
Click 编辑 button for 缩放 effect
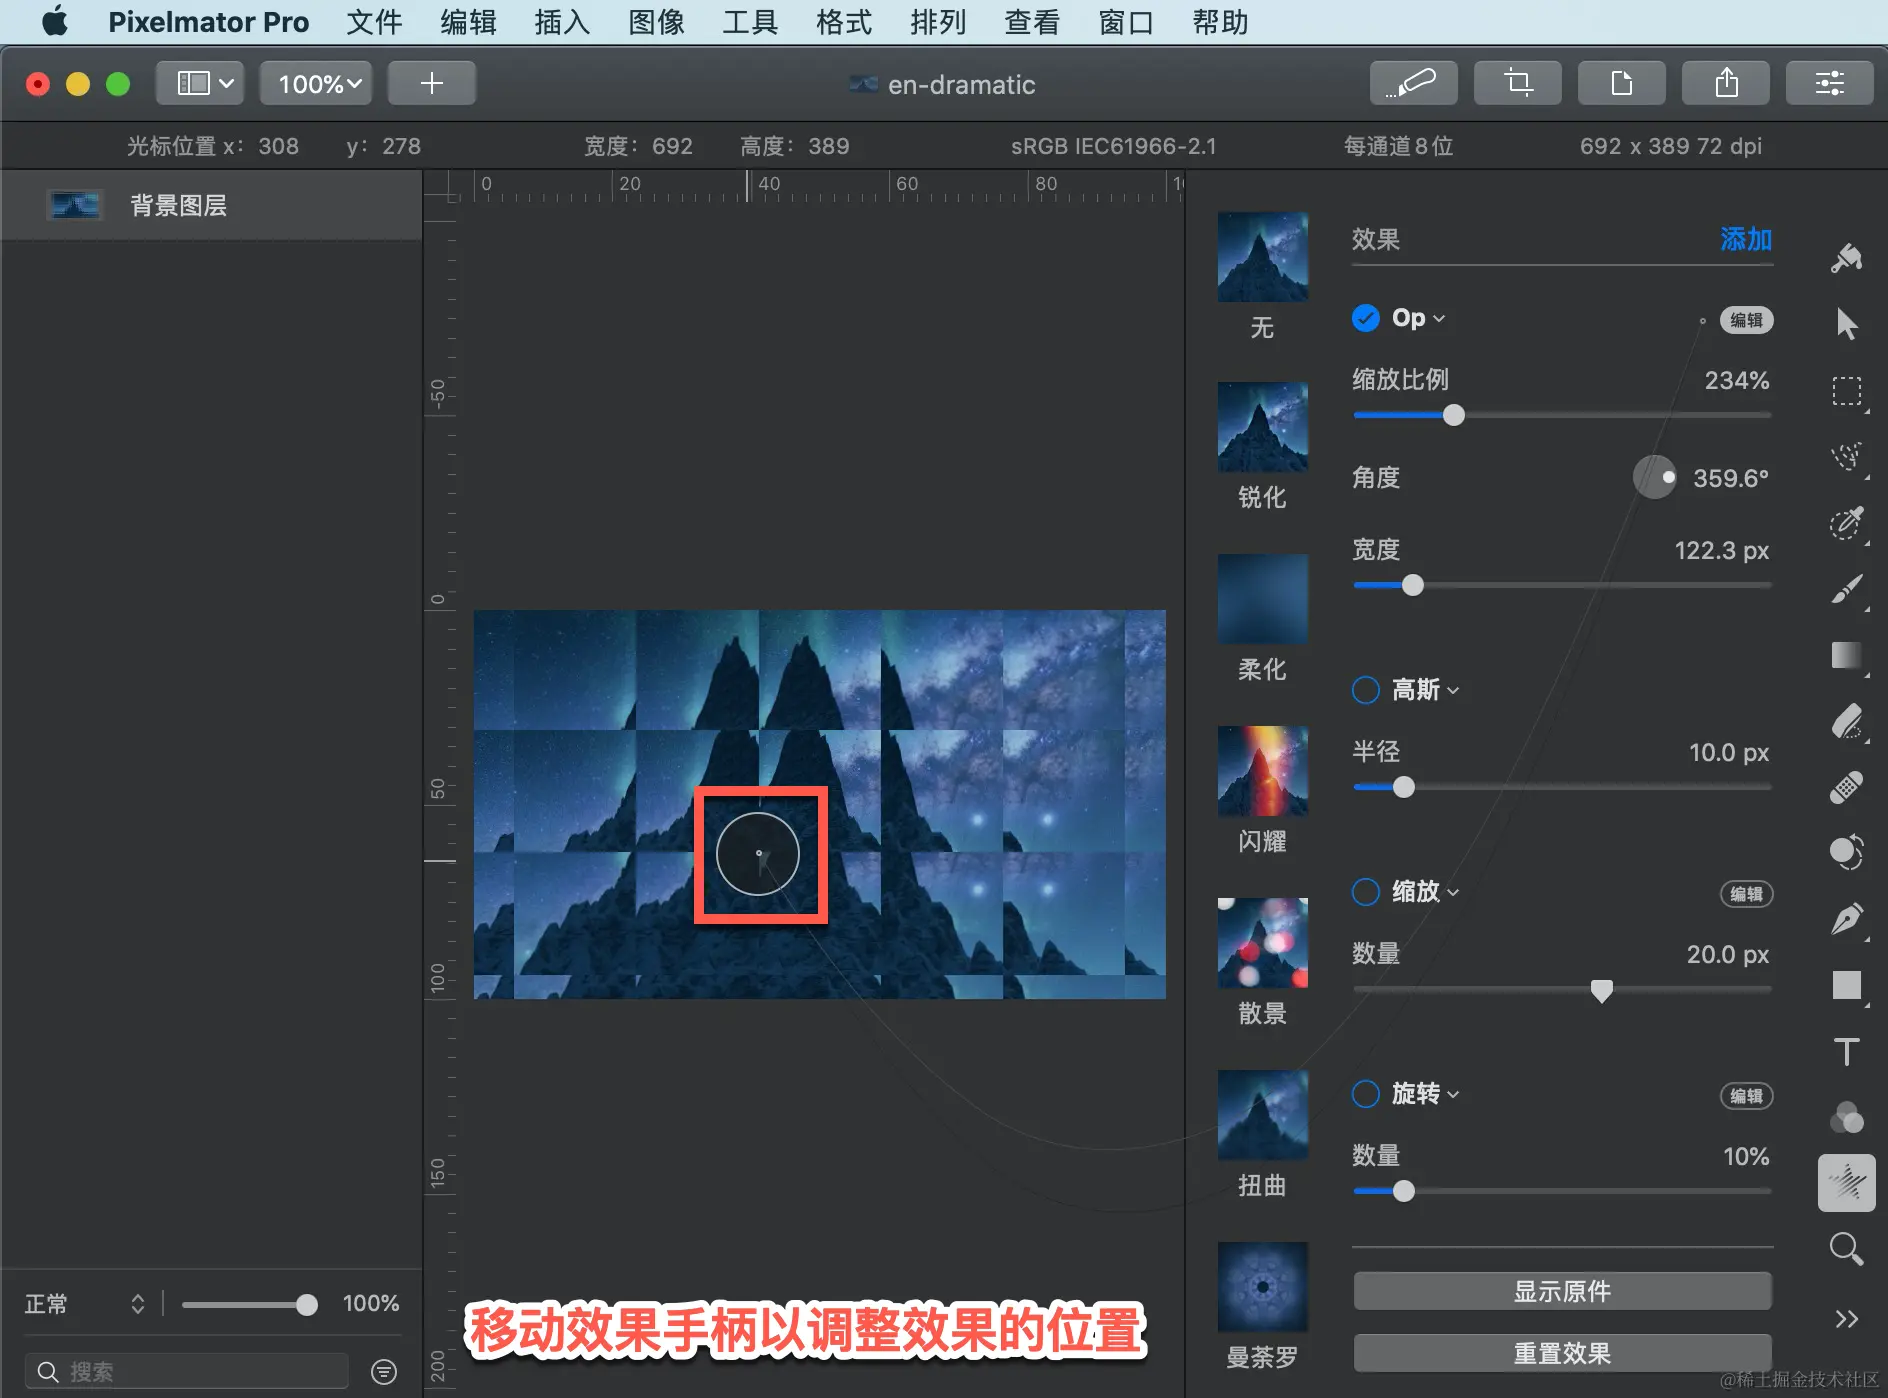tap(1746, 894)
